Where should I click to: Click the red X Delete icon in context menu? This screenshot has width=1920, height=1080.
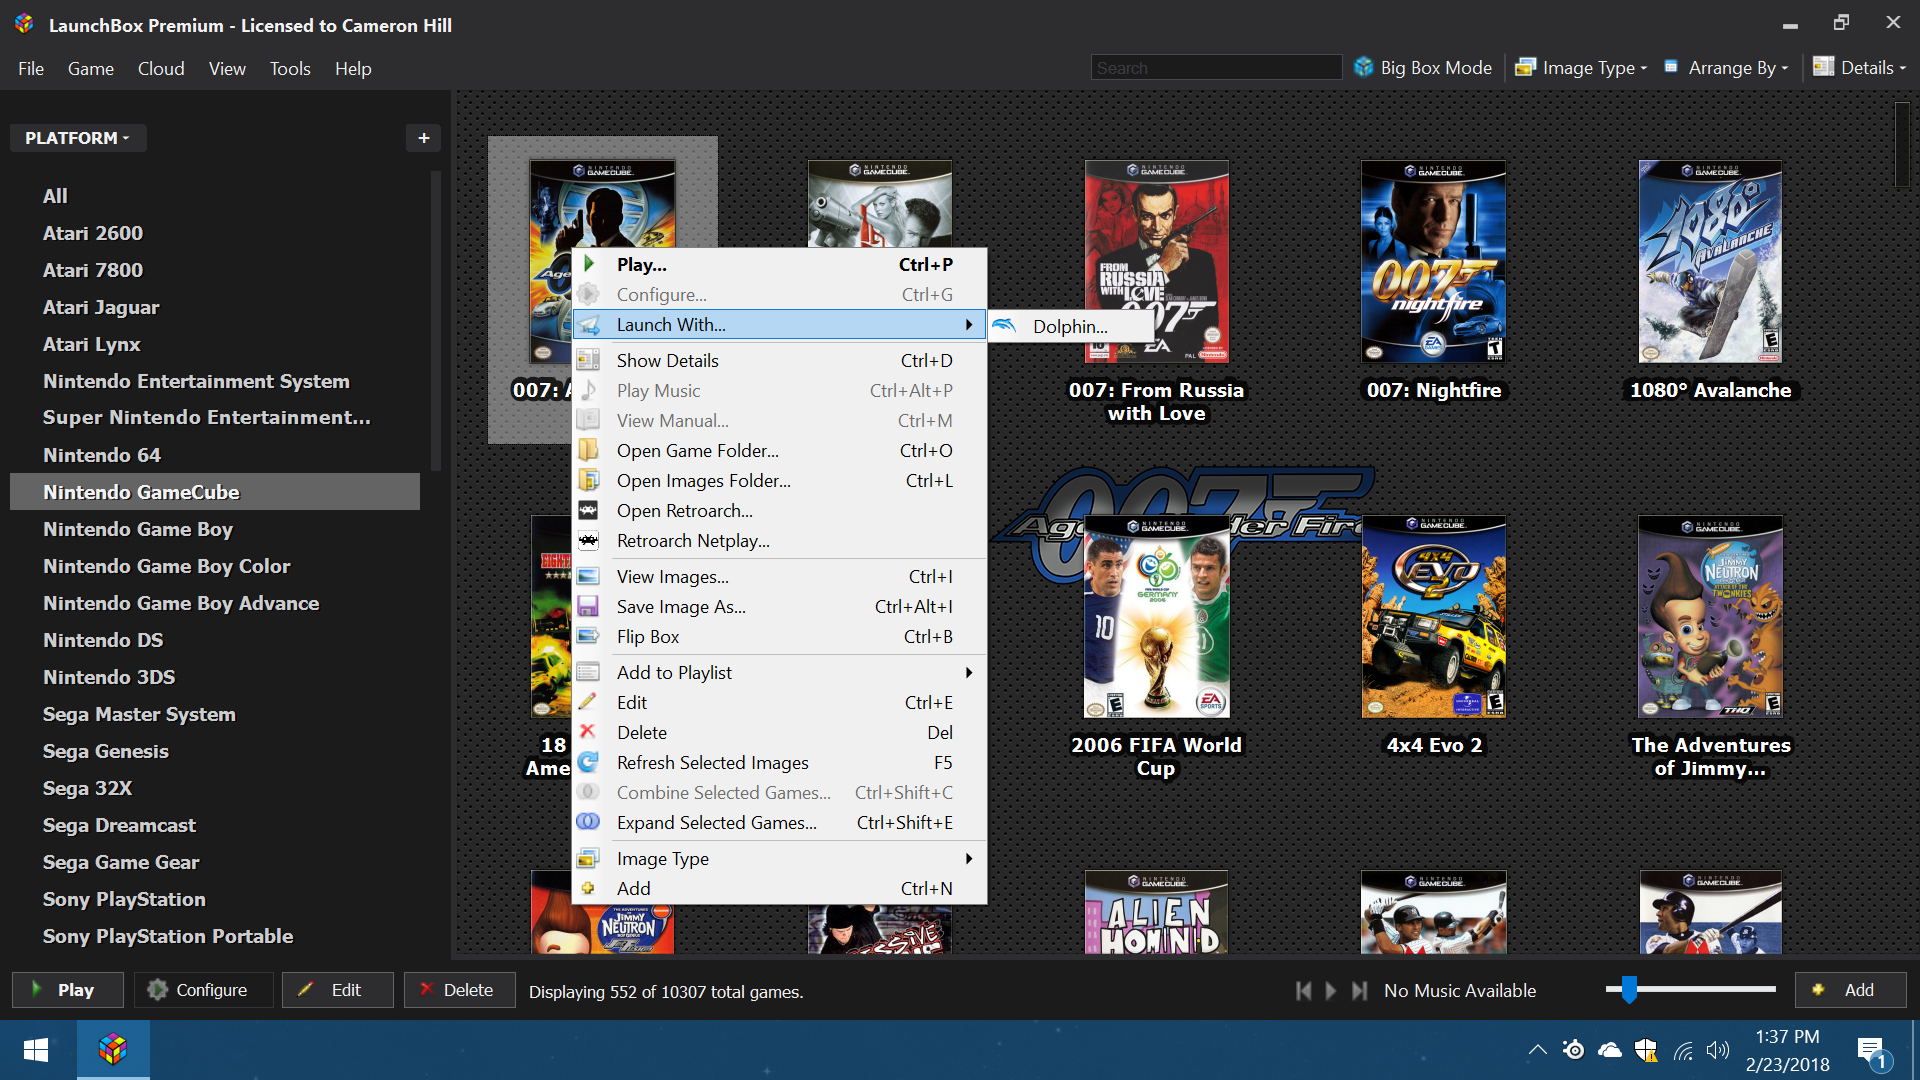(x=588, y=732)
